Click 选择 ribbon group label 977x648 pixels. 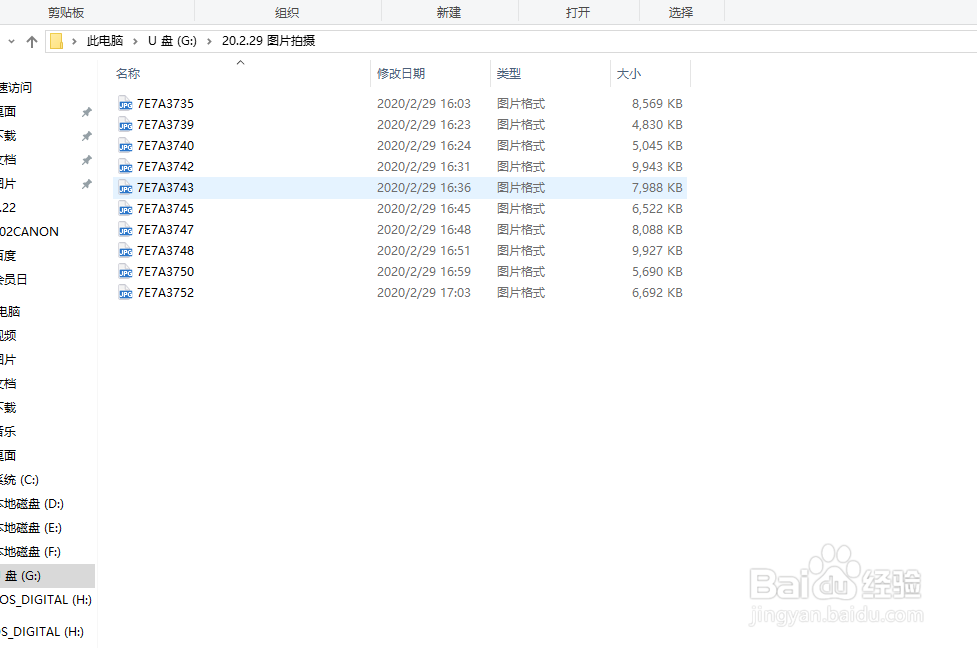coord(681,12)
